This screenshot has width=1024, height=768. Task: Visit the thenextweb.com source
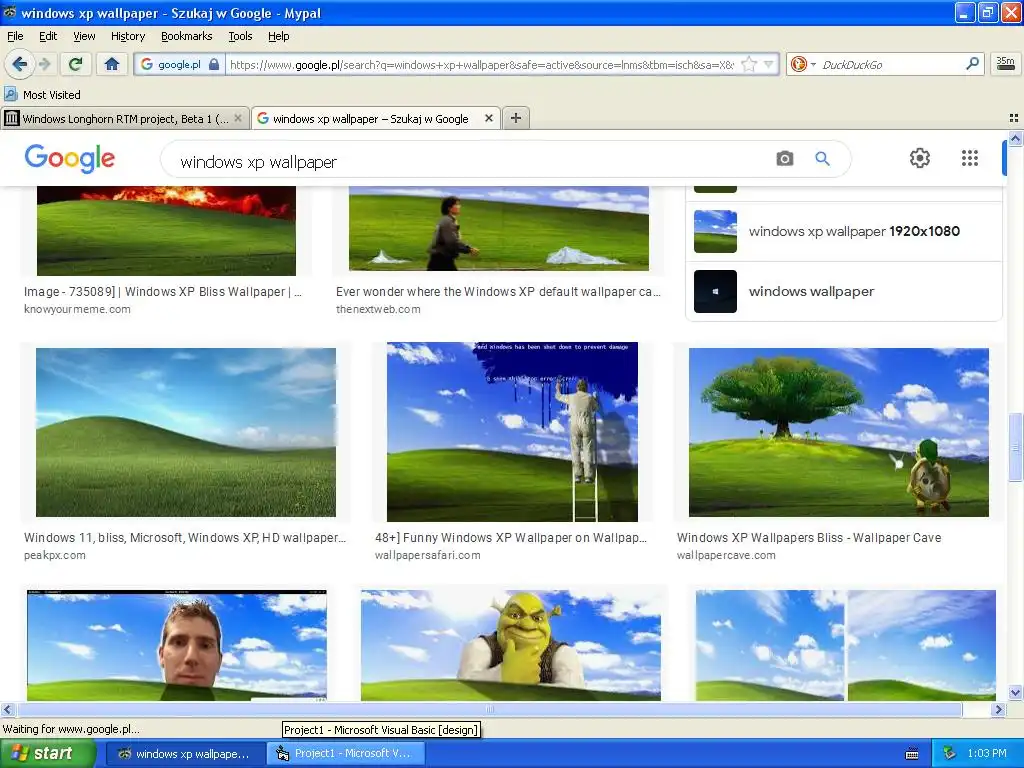pyautogui.click(x=378, y=310)
